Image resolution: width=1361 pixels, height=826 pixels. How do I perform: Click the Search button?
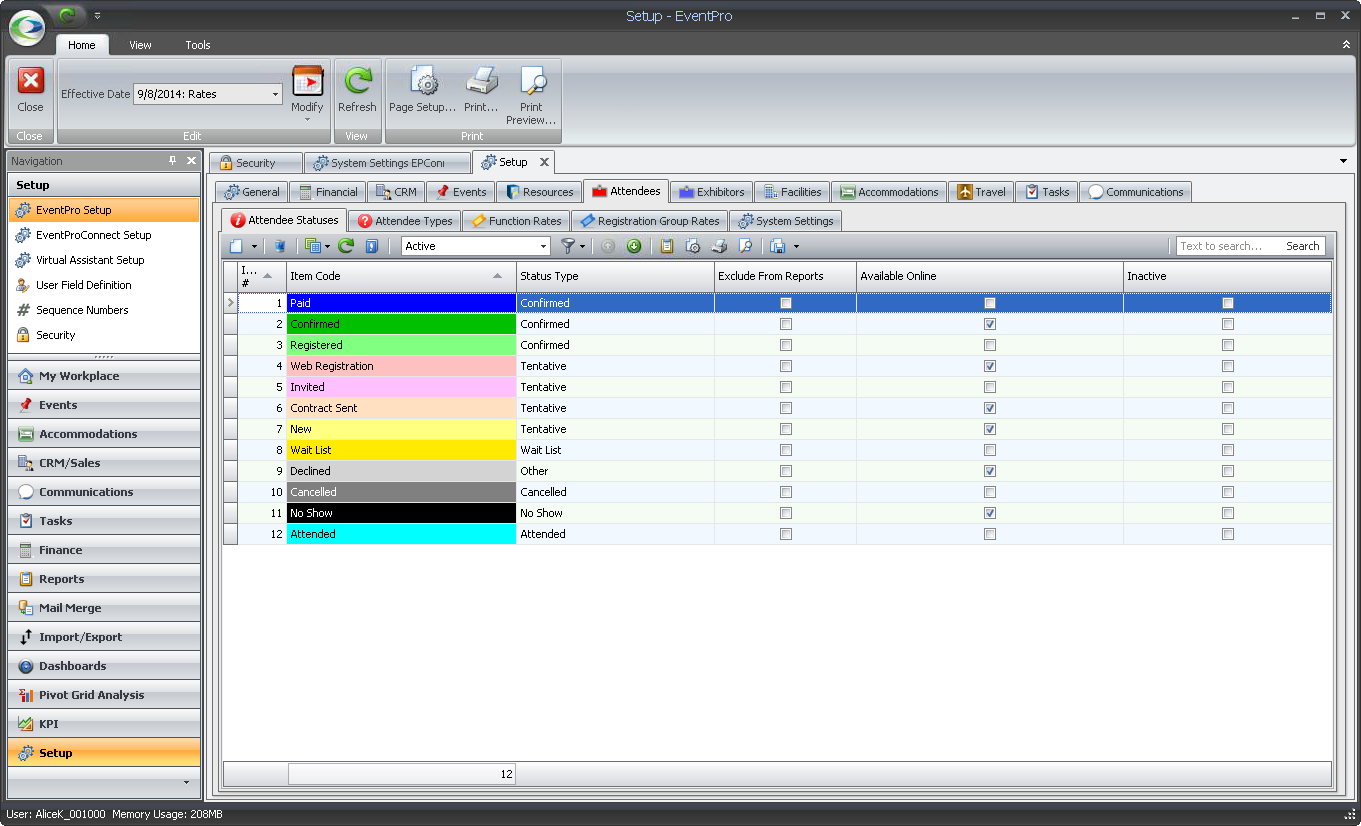pos(1302,246)
